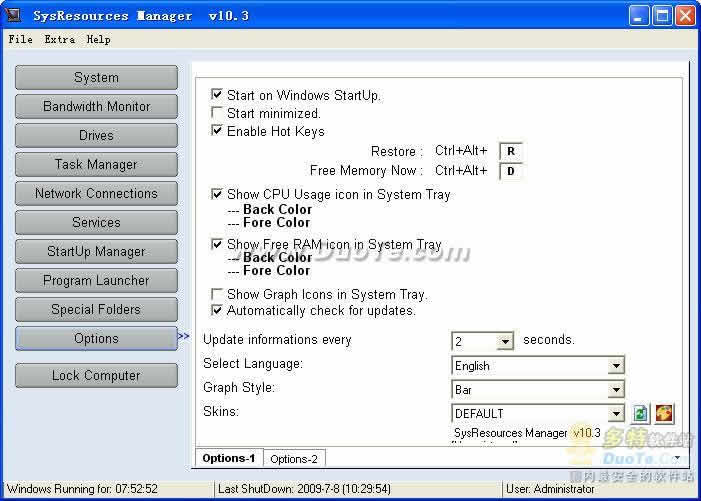Click the Lock Computer button
The height and width of the screenshot is (501, 701).
pos(96,375)
